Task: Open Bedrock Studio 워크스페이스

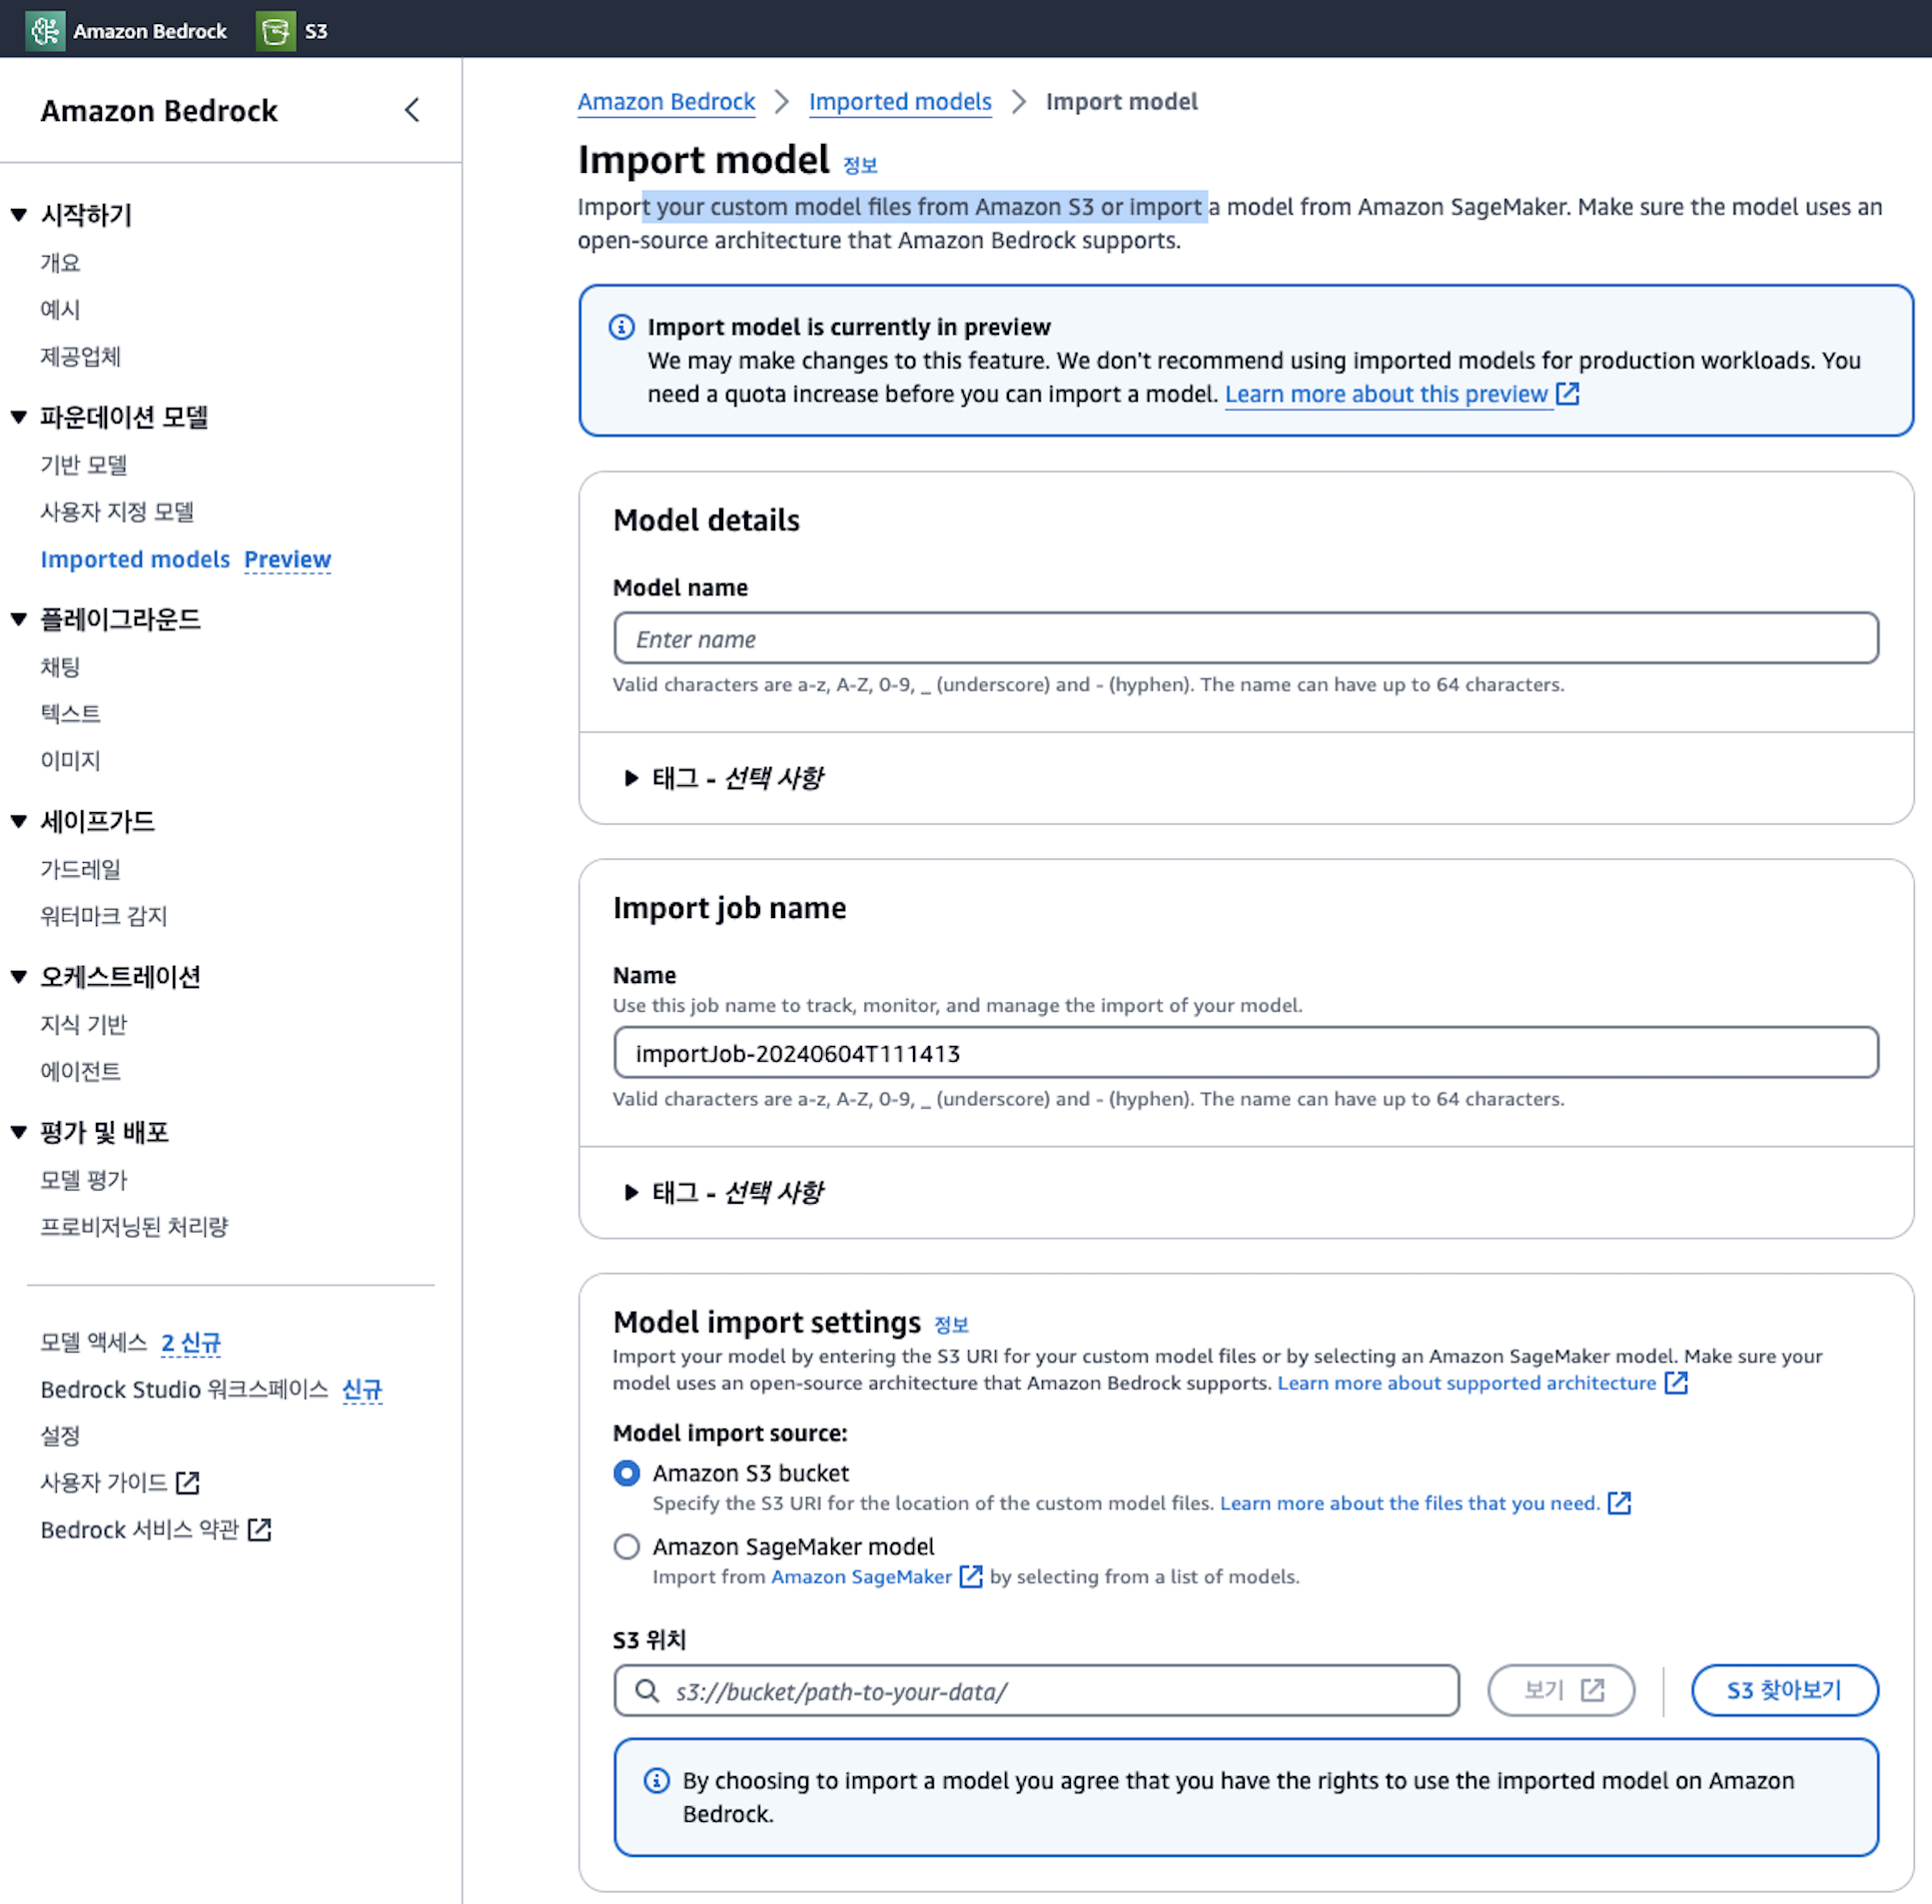Action: 184,1390
